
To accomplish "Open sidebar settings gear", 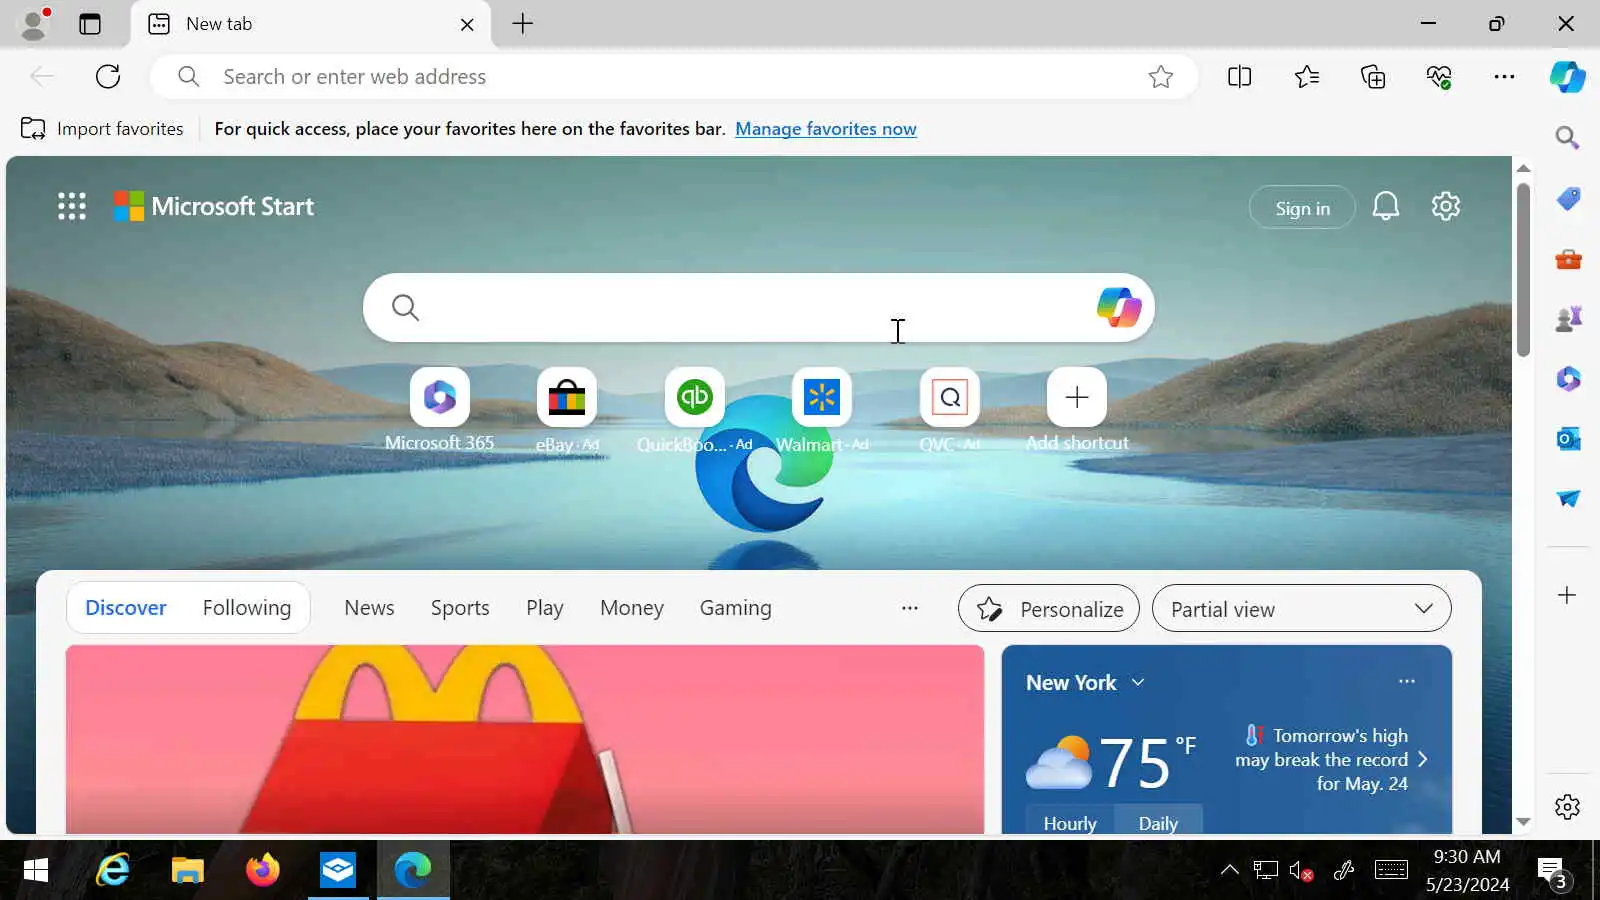I will tap(1567, 807).
